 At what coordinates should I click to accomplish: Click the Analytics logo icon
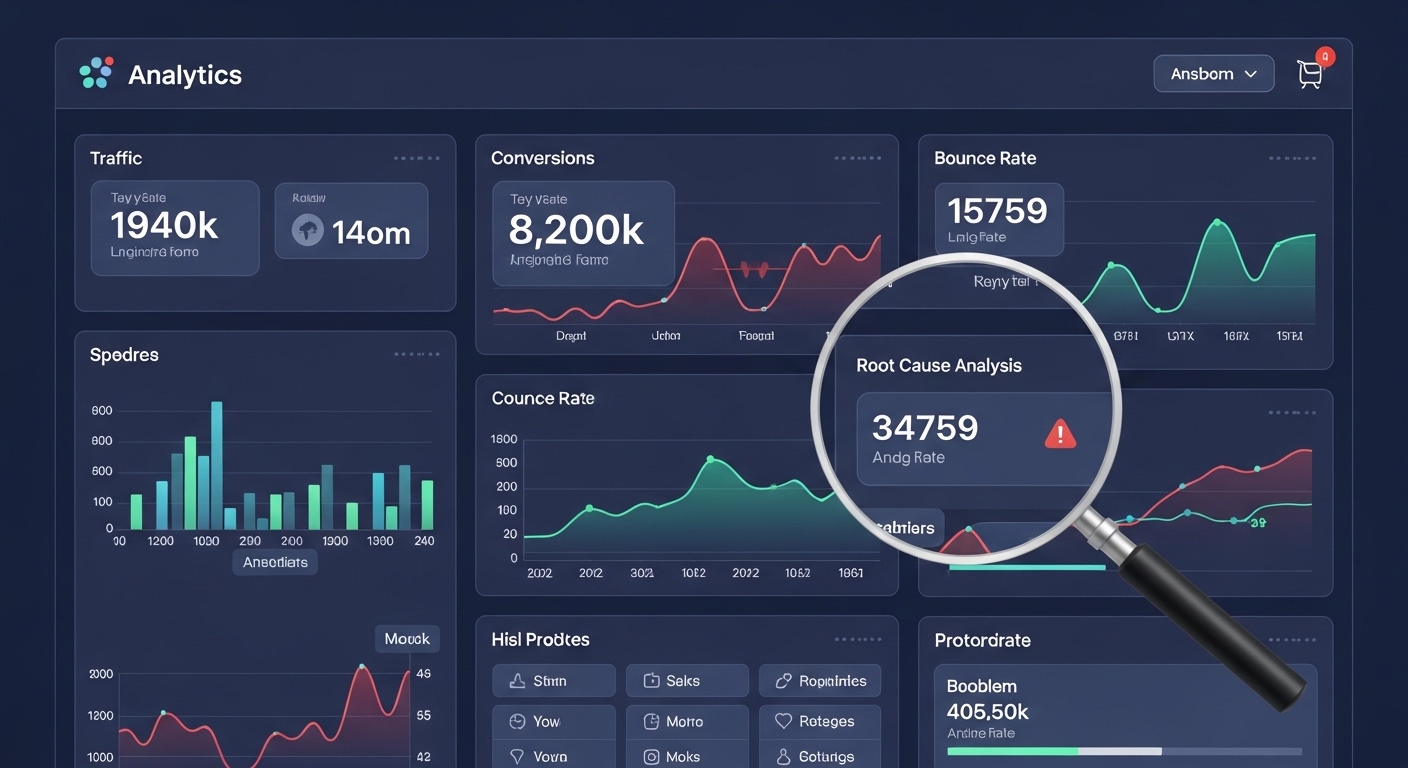(x=96, y=73)
